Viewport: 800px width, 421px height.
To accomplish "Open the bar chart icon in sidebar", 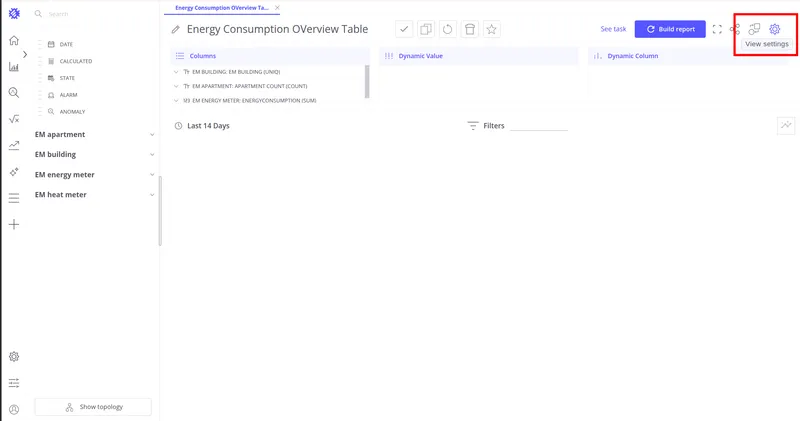I will click(14, 66).
